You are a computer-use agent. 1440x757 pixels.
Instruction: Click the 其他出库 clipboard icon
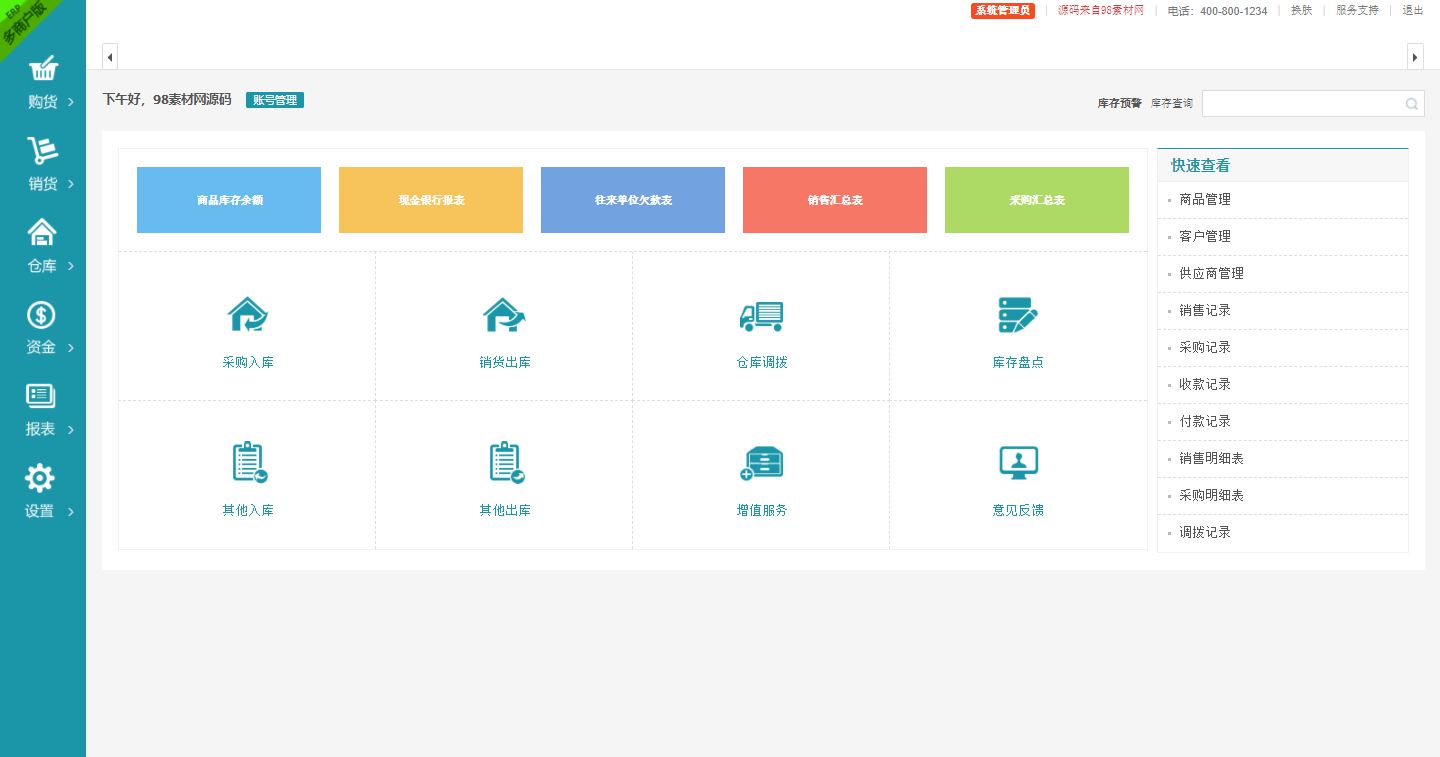point(504,463)
